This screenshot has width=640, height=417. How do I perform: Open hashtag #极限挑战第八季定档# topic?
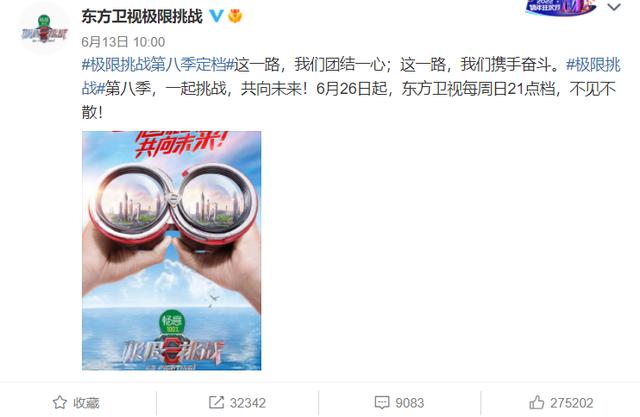pyautogui.click(x=158, y=64)
